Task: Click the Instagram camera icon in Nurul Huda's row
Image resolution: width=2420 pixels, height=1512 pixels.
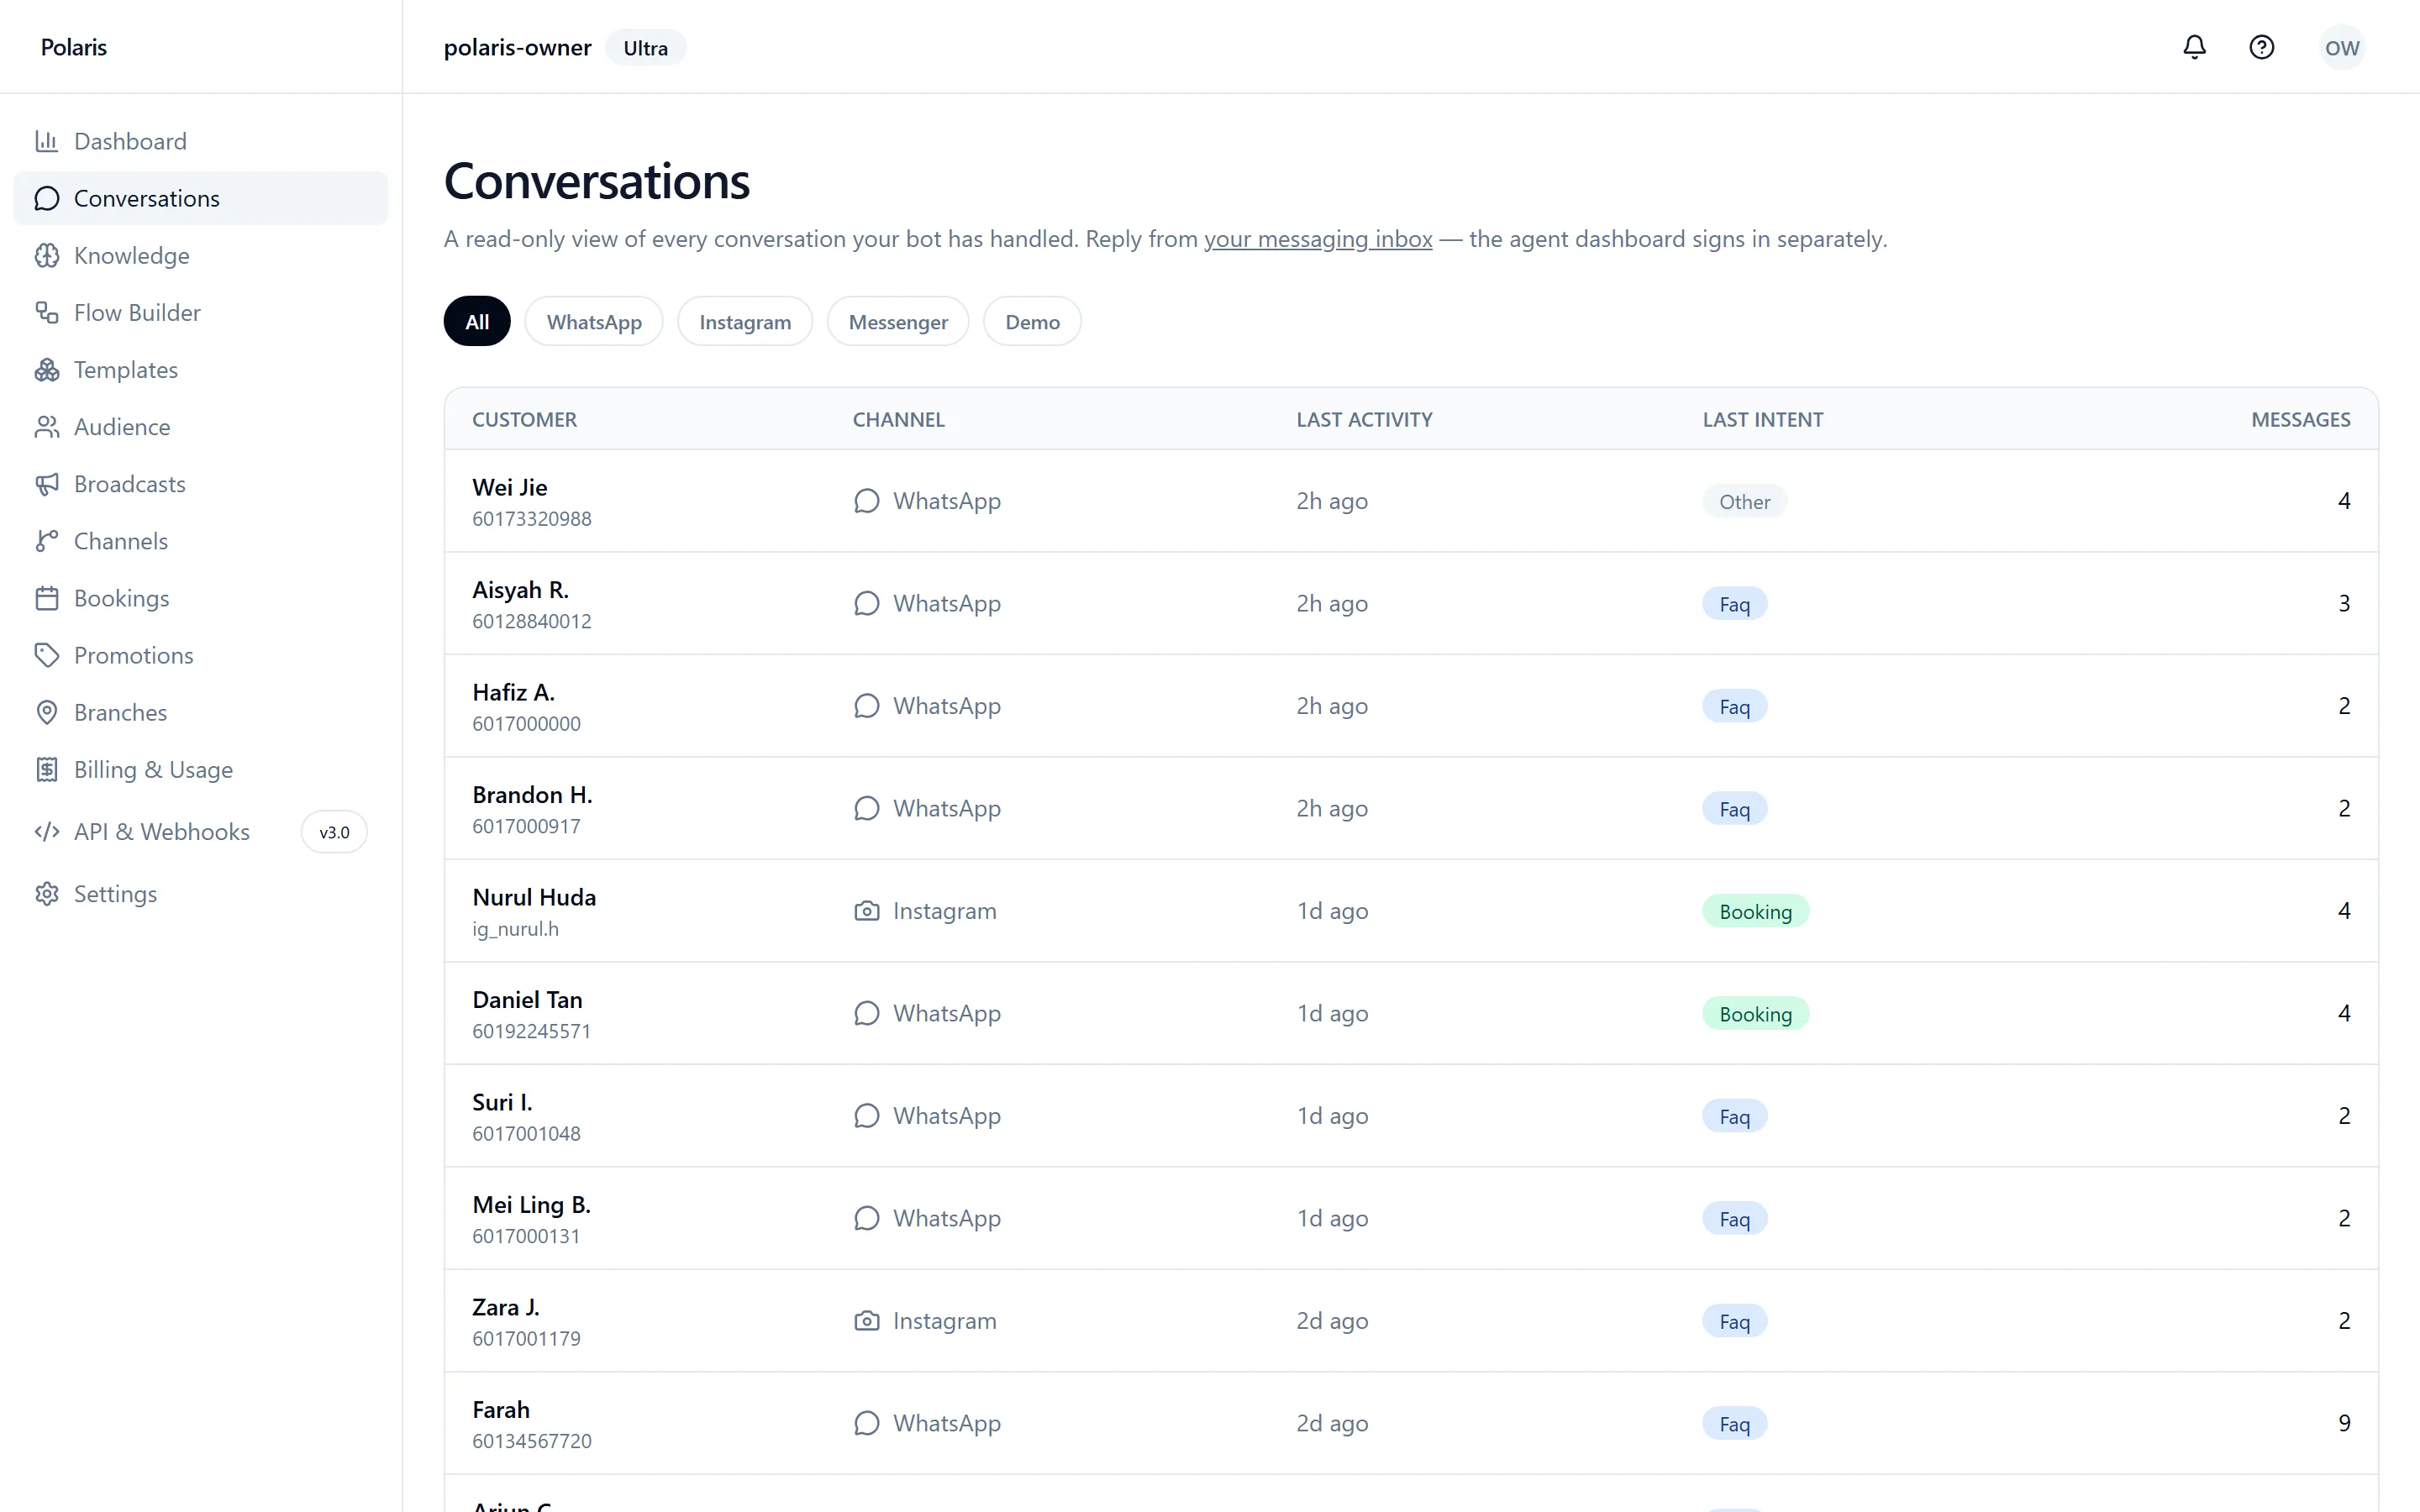Action: (866, 911)
